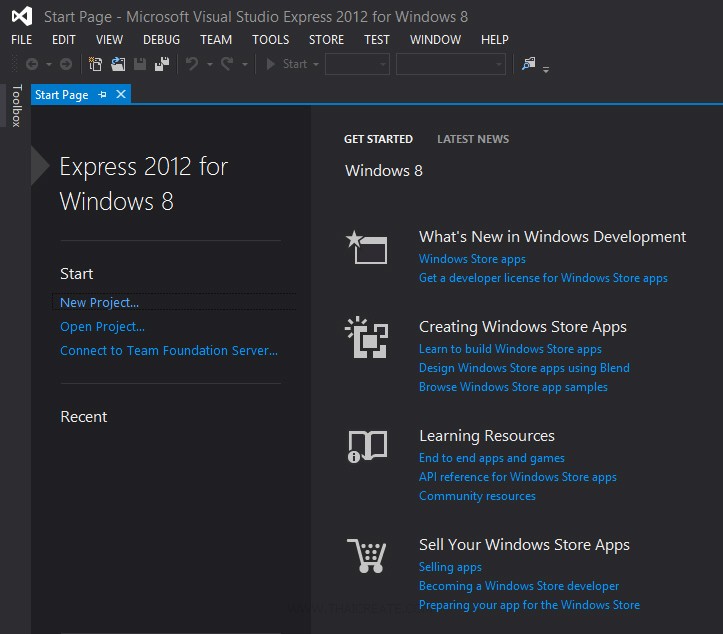Close the Start Page tab

point(121,94)
